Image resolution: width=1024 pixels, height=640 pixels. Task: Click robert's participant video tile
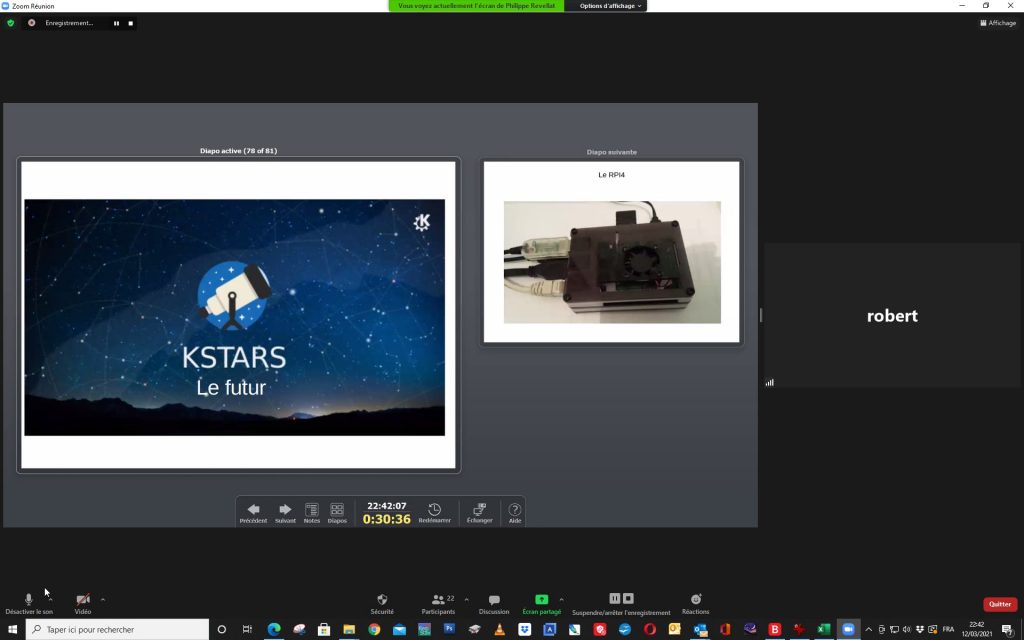tap(892, 315)
